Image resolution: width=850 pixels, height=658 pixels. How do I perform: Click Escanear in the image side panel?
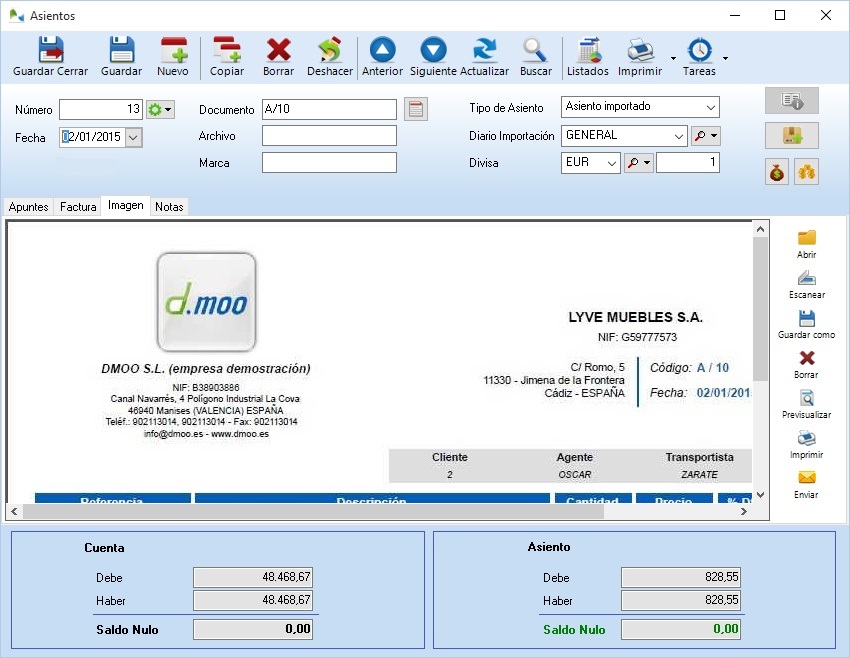click(x=806, y=285)
